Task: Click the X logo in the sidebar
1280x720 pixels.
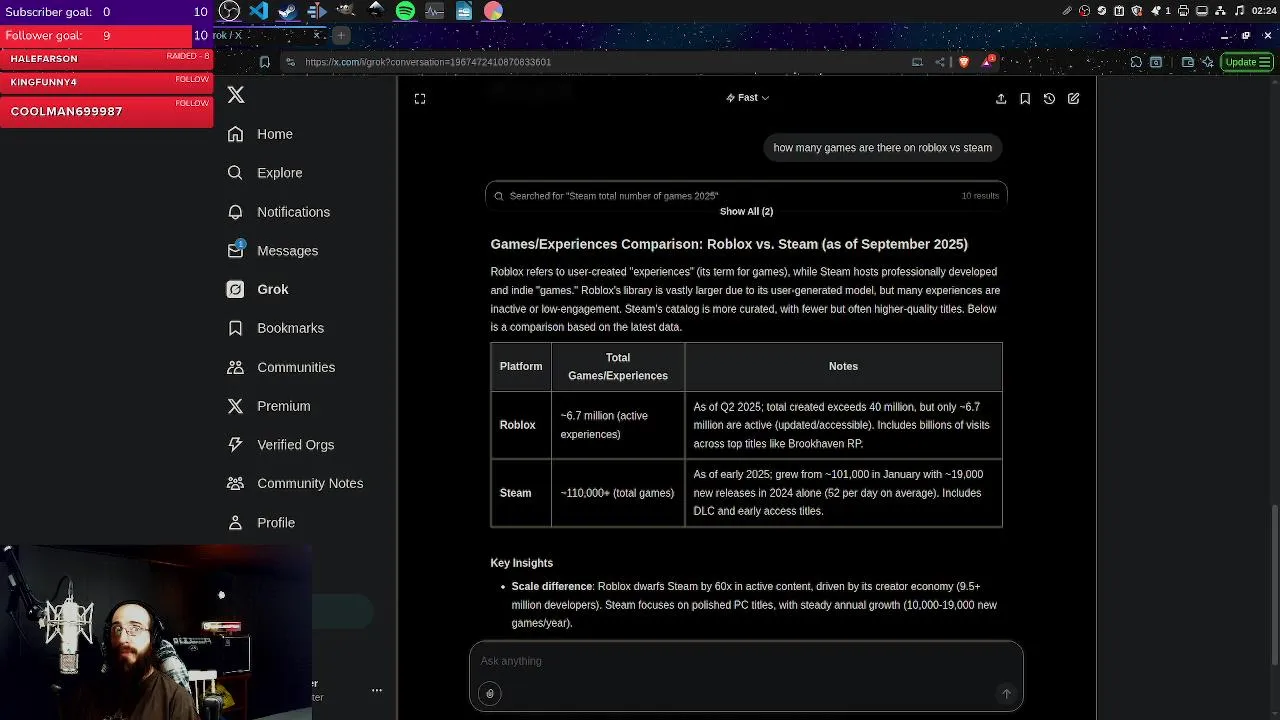Action: [x=236, y=95]
